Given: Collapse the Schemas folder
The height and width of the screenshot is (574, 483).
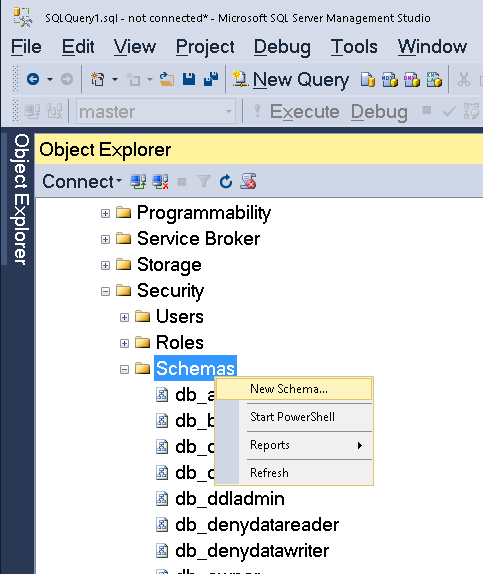Looking at the screenshot, I should pyautogui.click(x=125, y=369).
